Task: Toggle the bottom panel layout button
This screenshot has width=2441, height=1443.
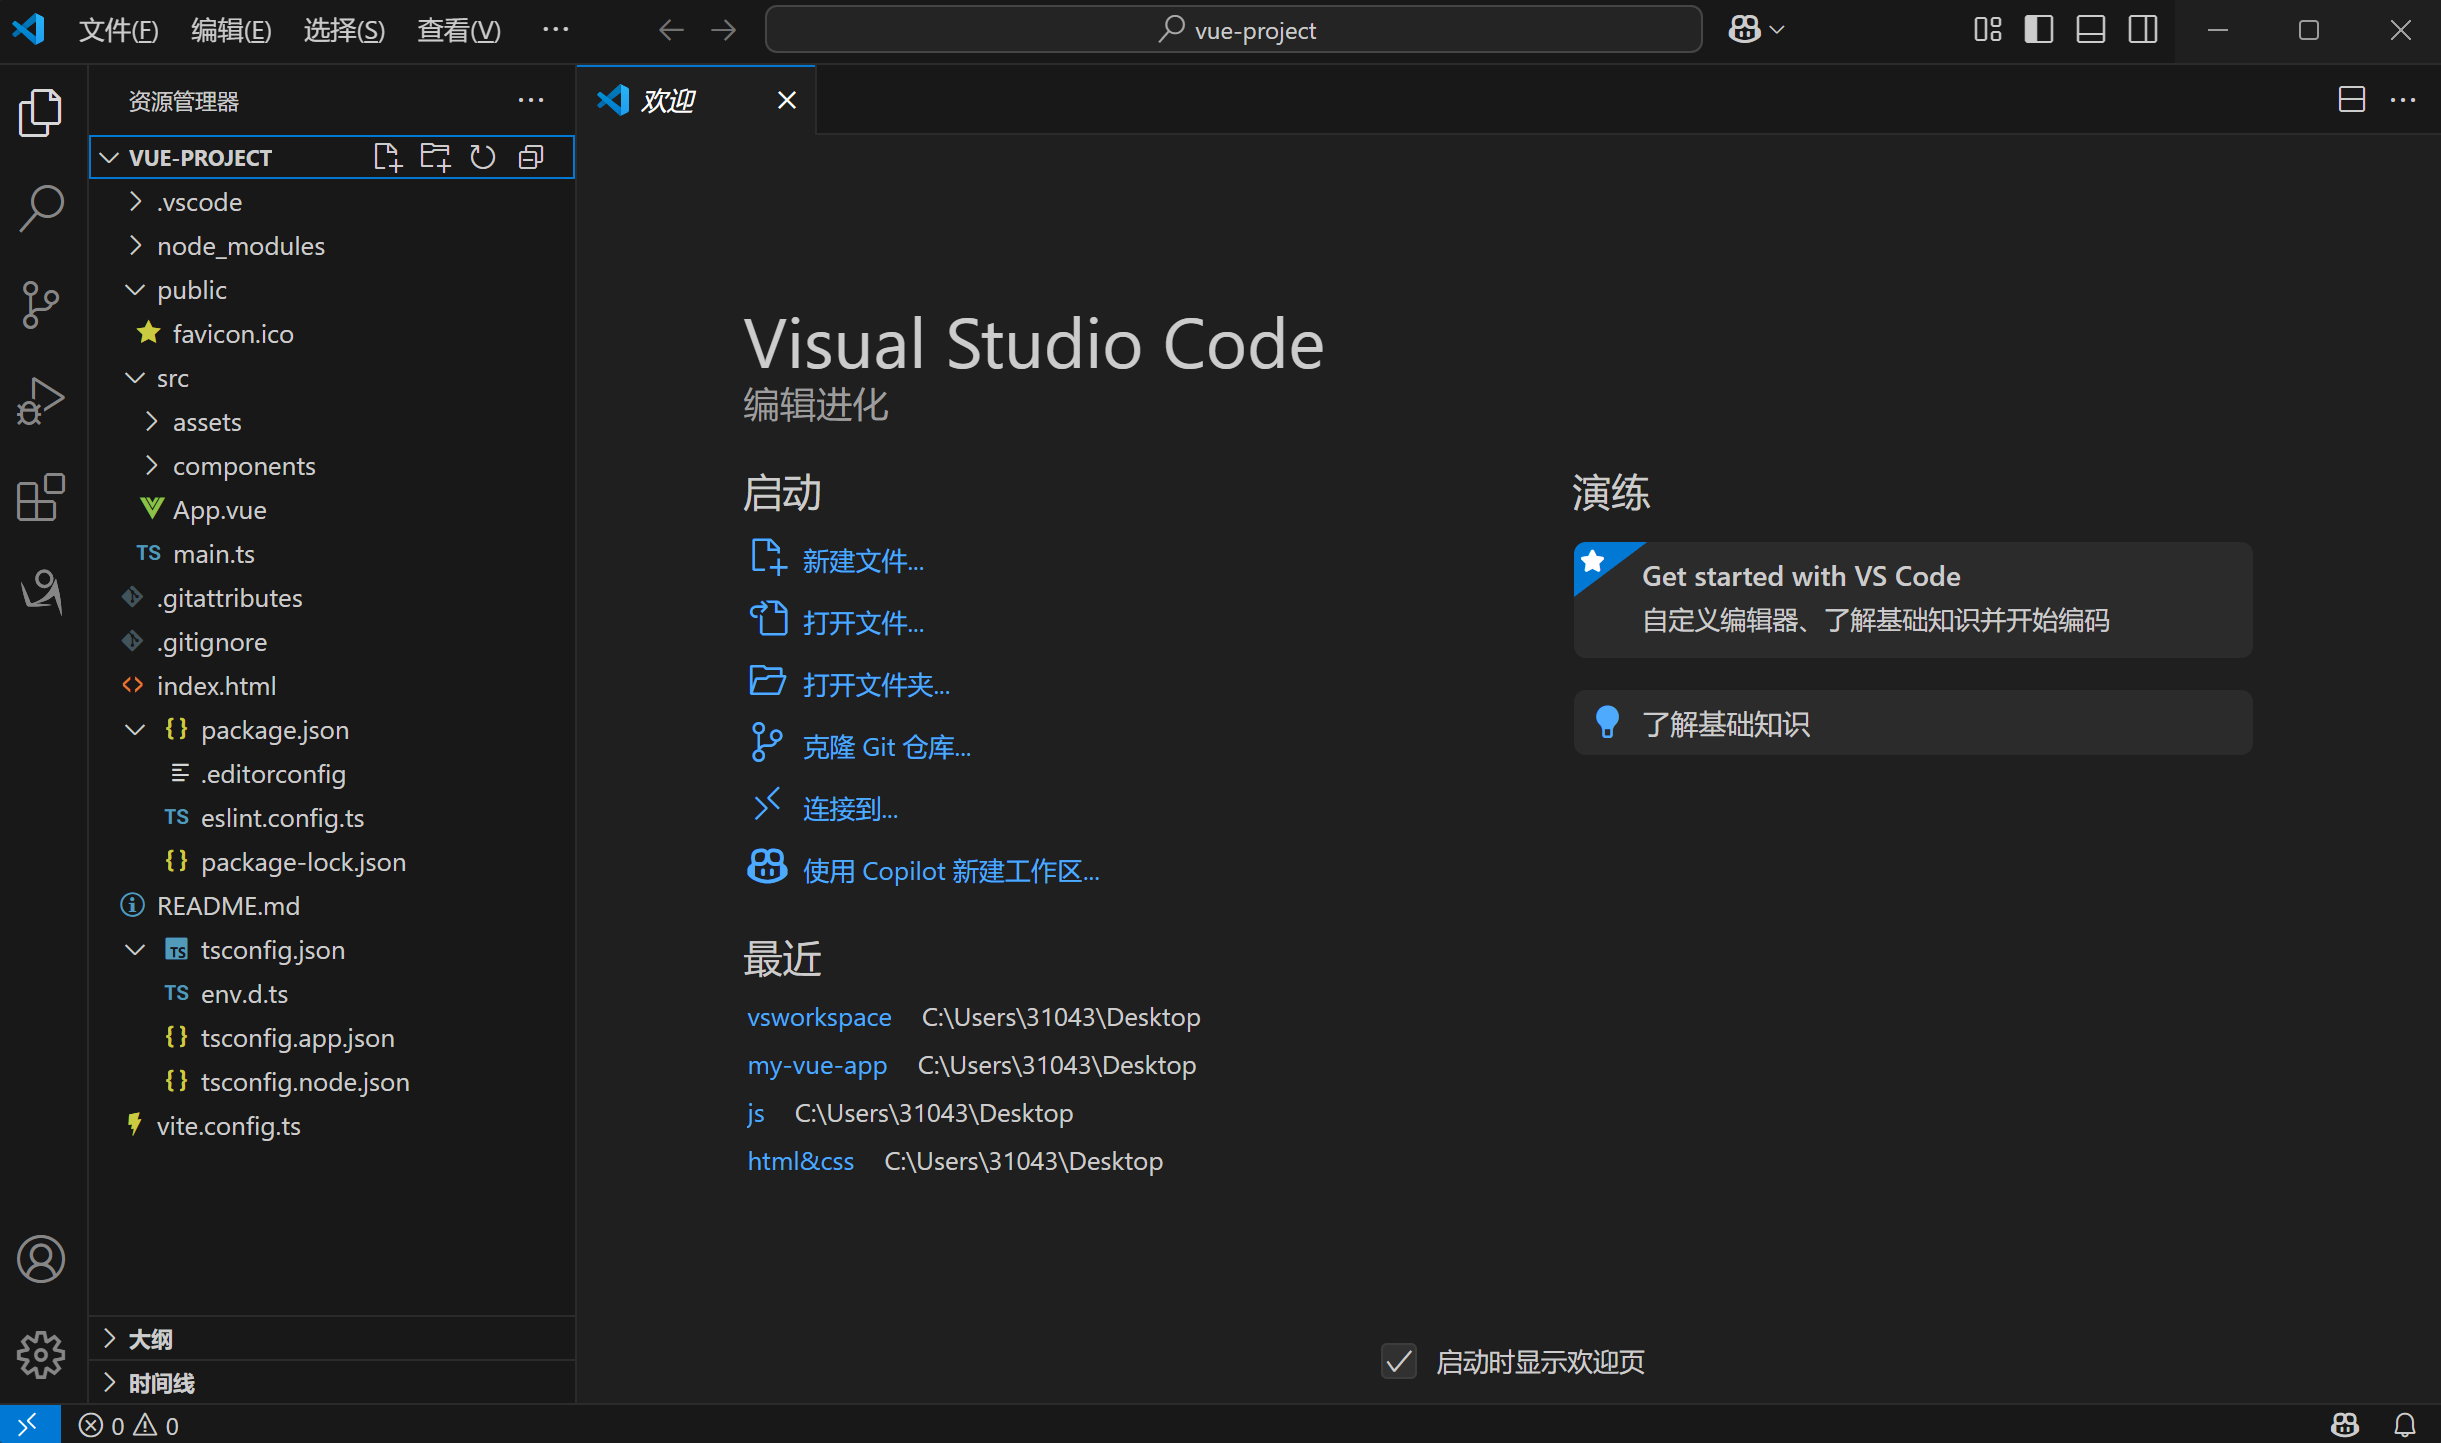Action: pos(2090,30)
